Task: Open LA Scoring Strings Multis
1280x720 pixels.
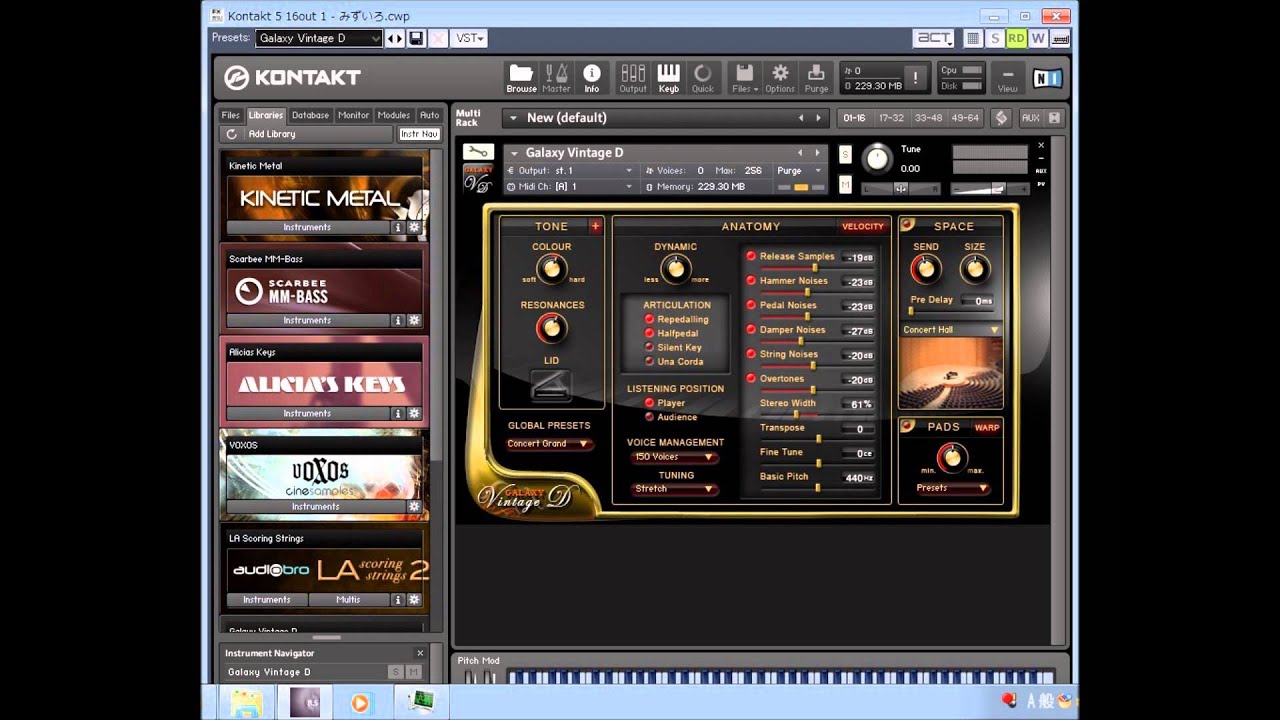Action: (348, 599)
